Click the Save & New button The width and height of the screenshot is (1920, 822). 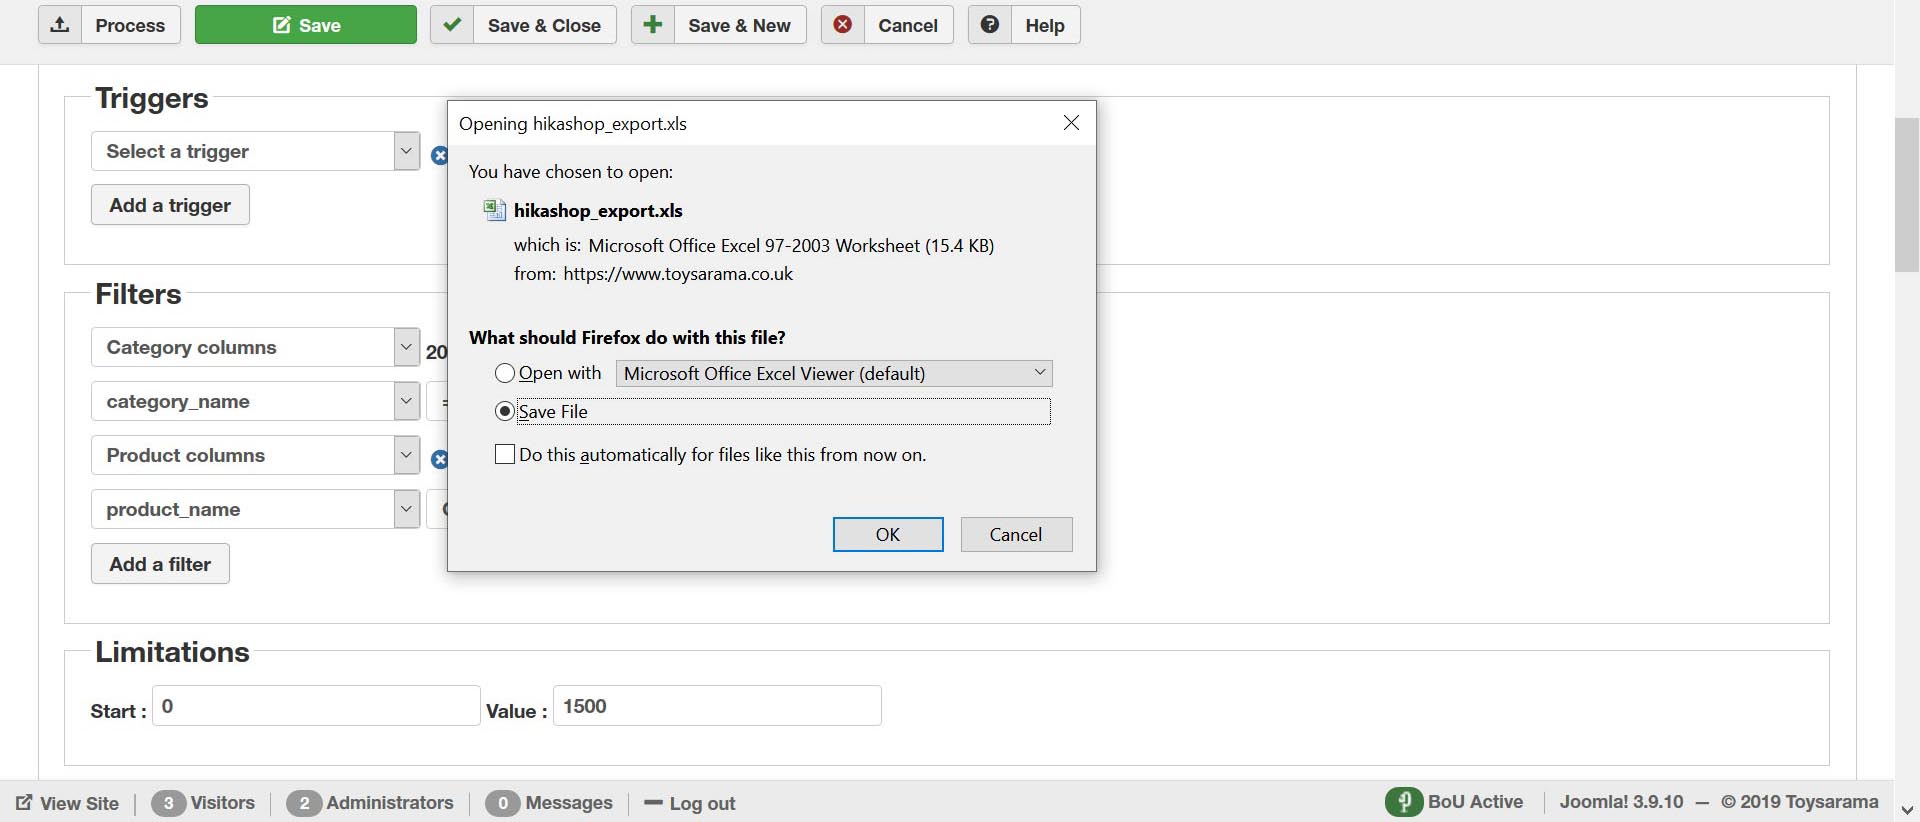[719, 25]
